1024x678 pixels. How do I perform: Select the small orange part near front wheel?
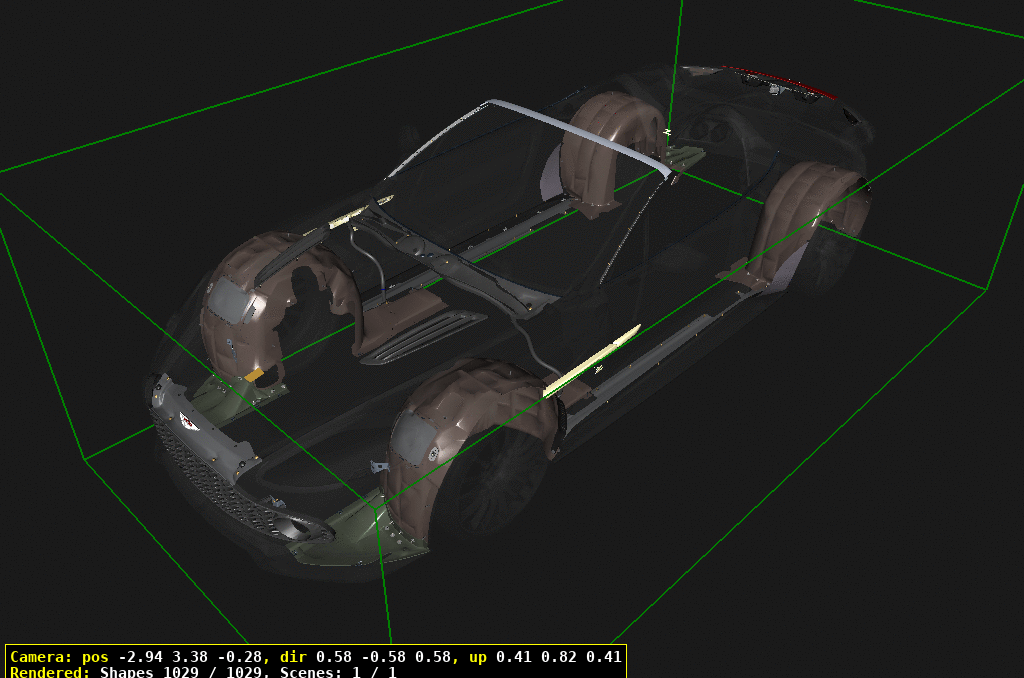tap(254, 374)
